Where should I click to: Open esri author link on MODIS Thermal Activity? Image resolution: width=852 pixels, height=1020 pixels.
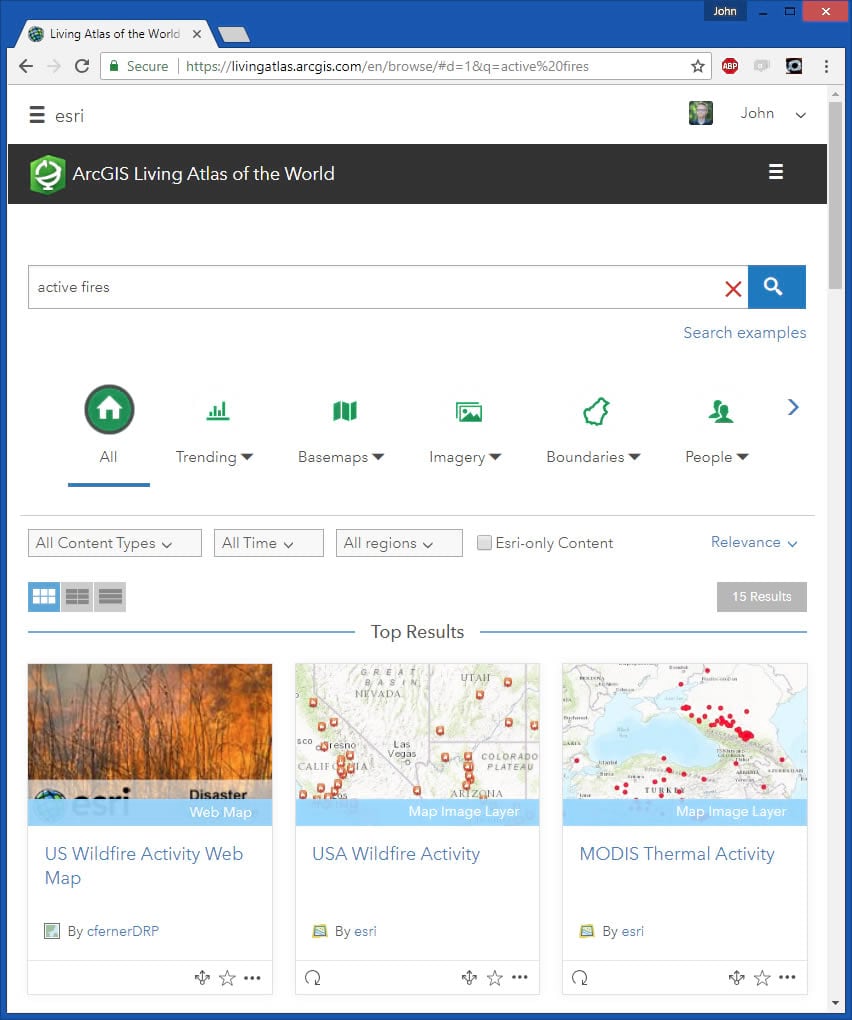(633, 931)
